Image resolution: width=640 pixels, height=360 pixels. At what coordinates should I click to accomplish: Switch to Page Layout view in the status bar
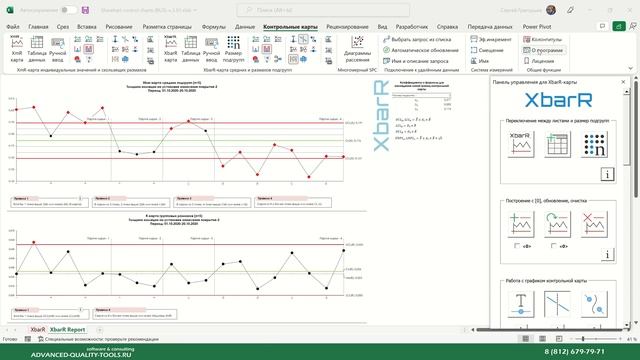pyautogui.click(x=542, y=339)
